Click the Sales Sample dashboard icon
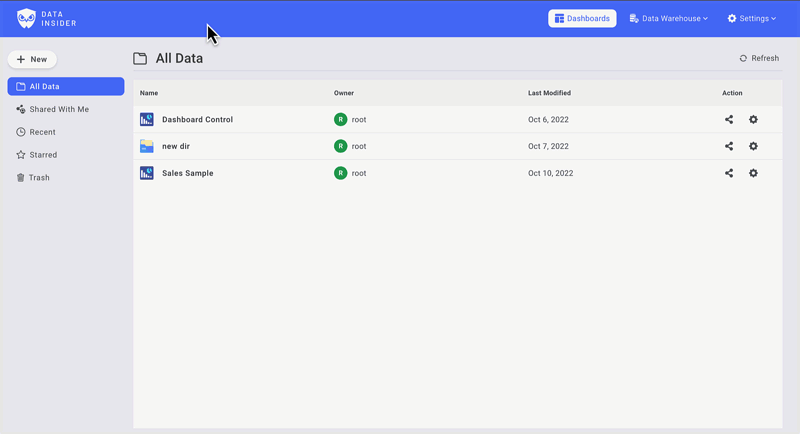 pyautogui.click(x=147, y=174)
